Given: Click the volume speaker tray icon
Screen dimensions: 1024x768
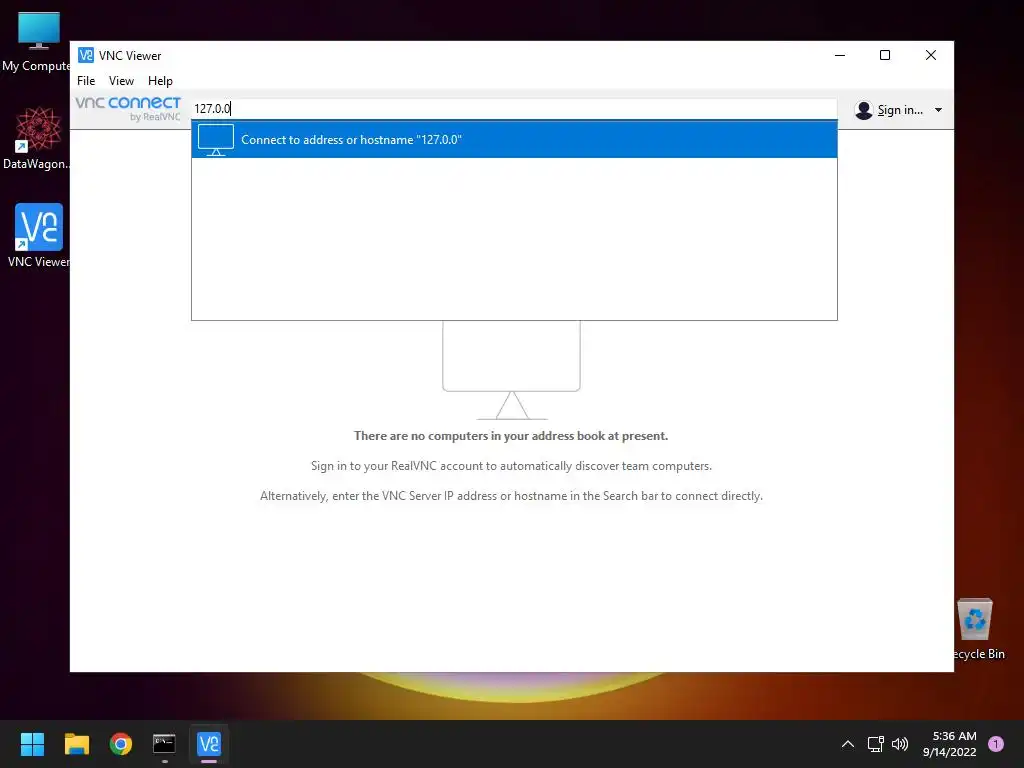Looking at the screenshot, I should pyautogui.click(x=900, y=744).
